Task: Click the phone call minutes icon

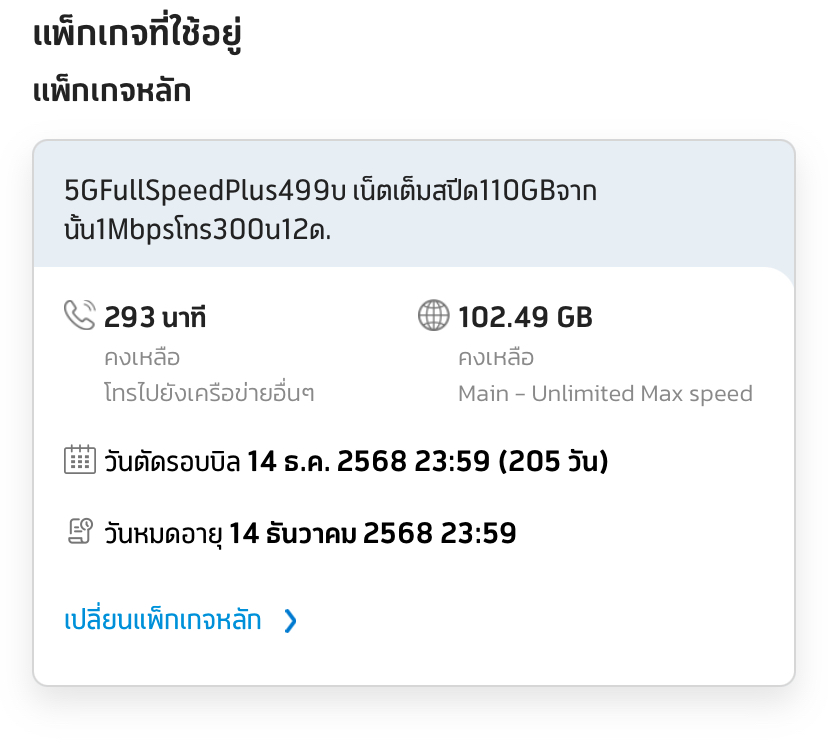Action: 80,315
